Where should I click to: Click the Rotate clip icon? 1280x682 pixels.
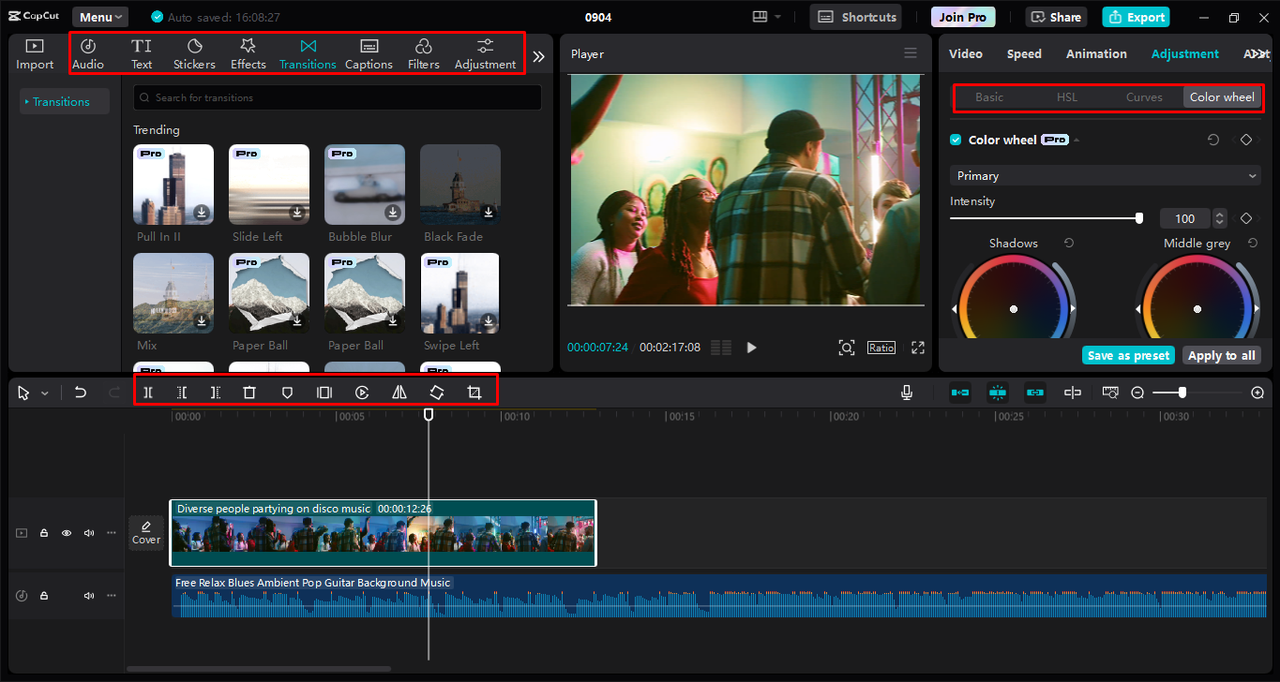tap(437, 393)
